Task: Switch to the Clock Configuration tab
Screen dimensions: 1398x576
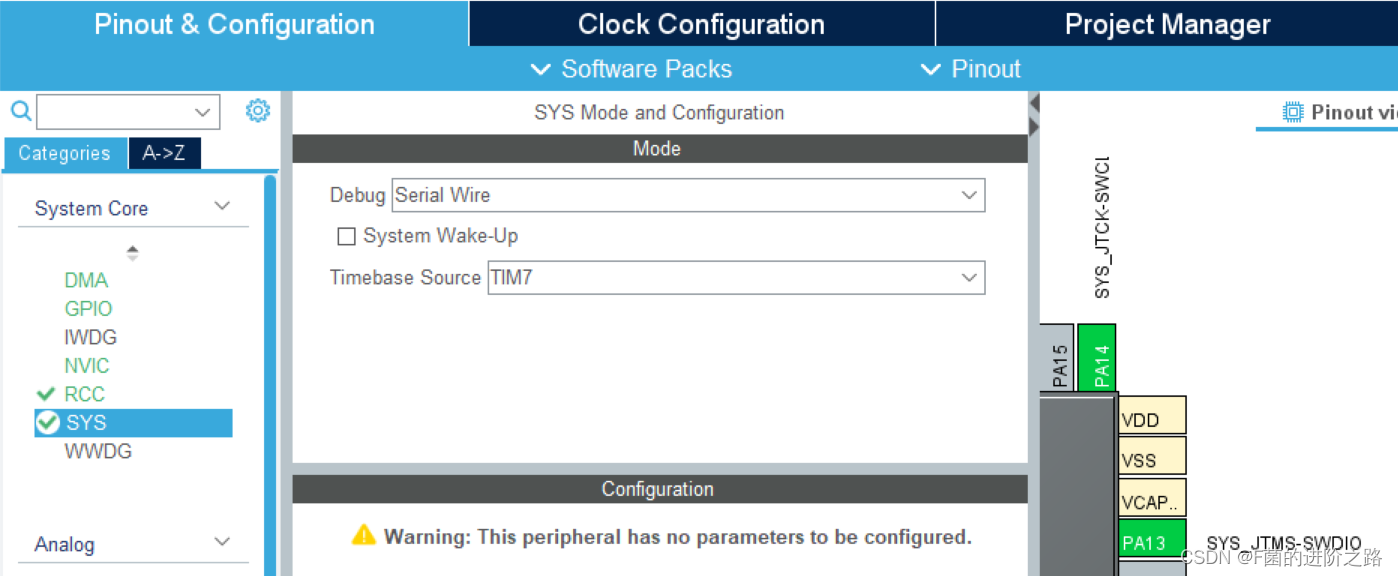Action: coord(700,23)
